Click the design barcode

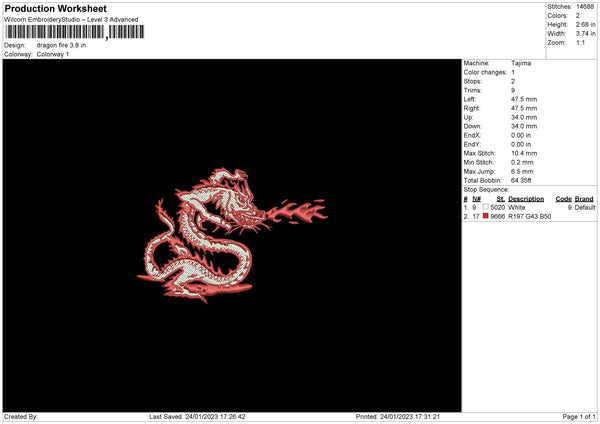pyautogui.click(x=75, y=32)
